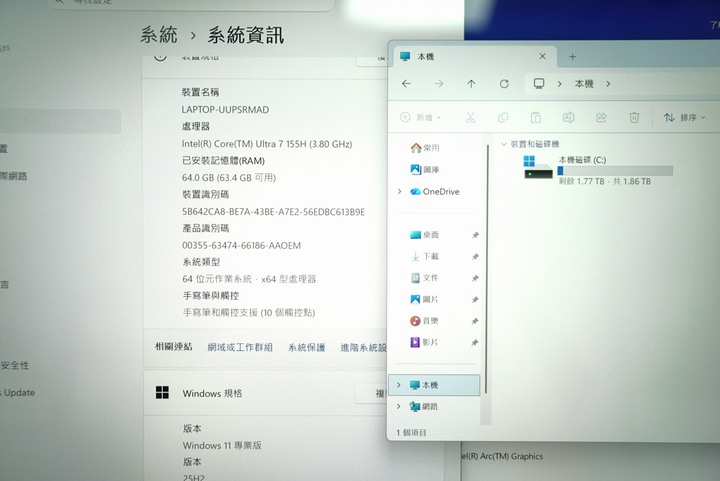Close the 本機 tab

tap(542, 56)
